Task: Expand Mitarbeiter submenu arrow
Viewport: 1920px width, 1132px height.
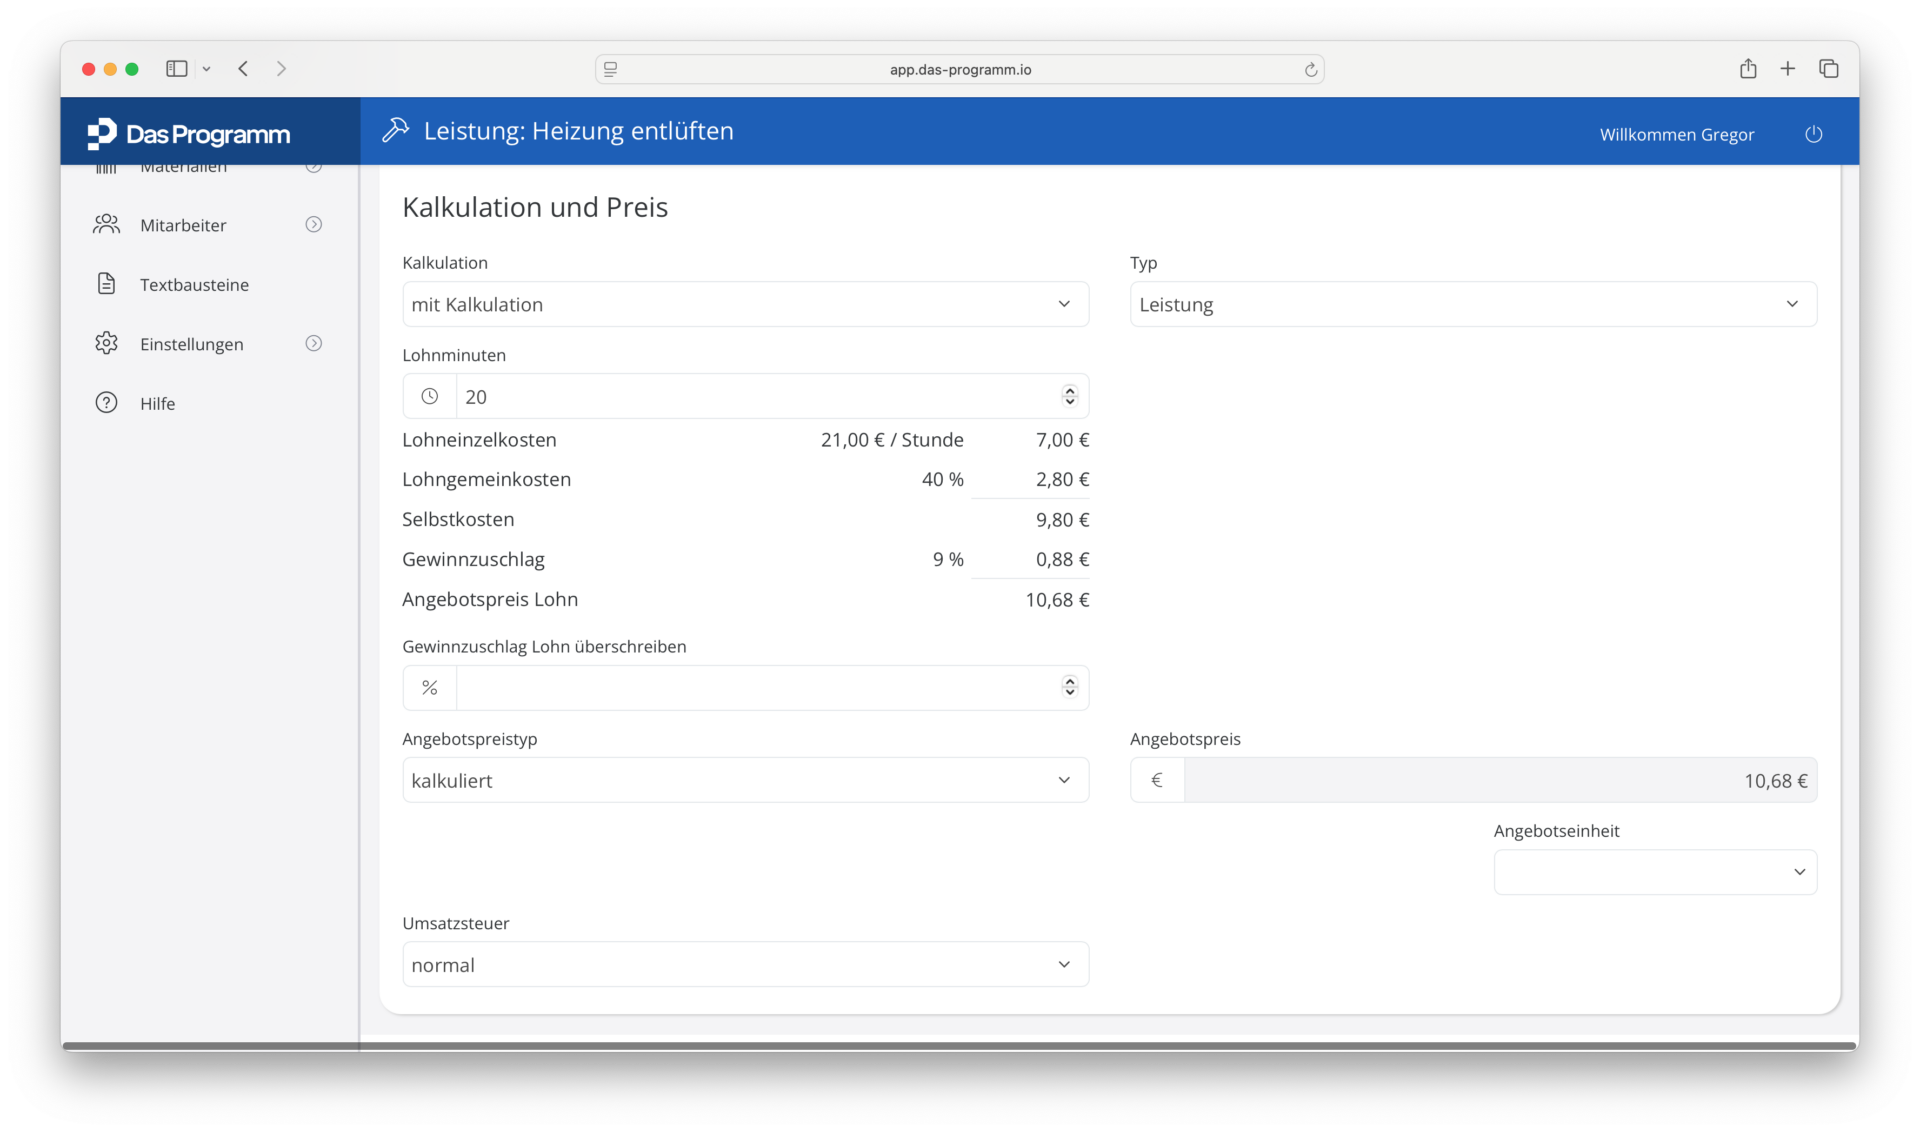Action: tap(314, 224)
